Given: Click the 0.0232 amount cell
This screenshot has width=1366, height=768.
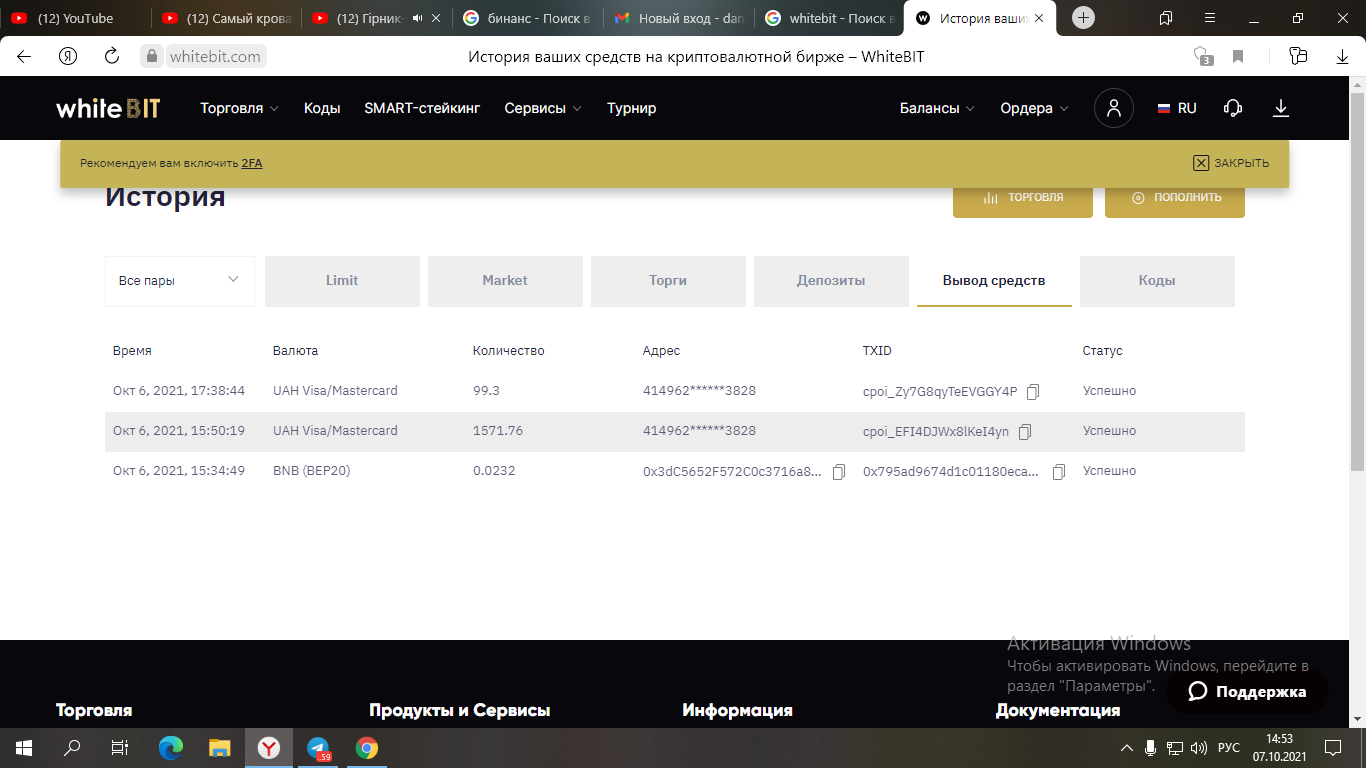Looking at the screenshot, I should tap(494, 471).
